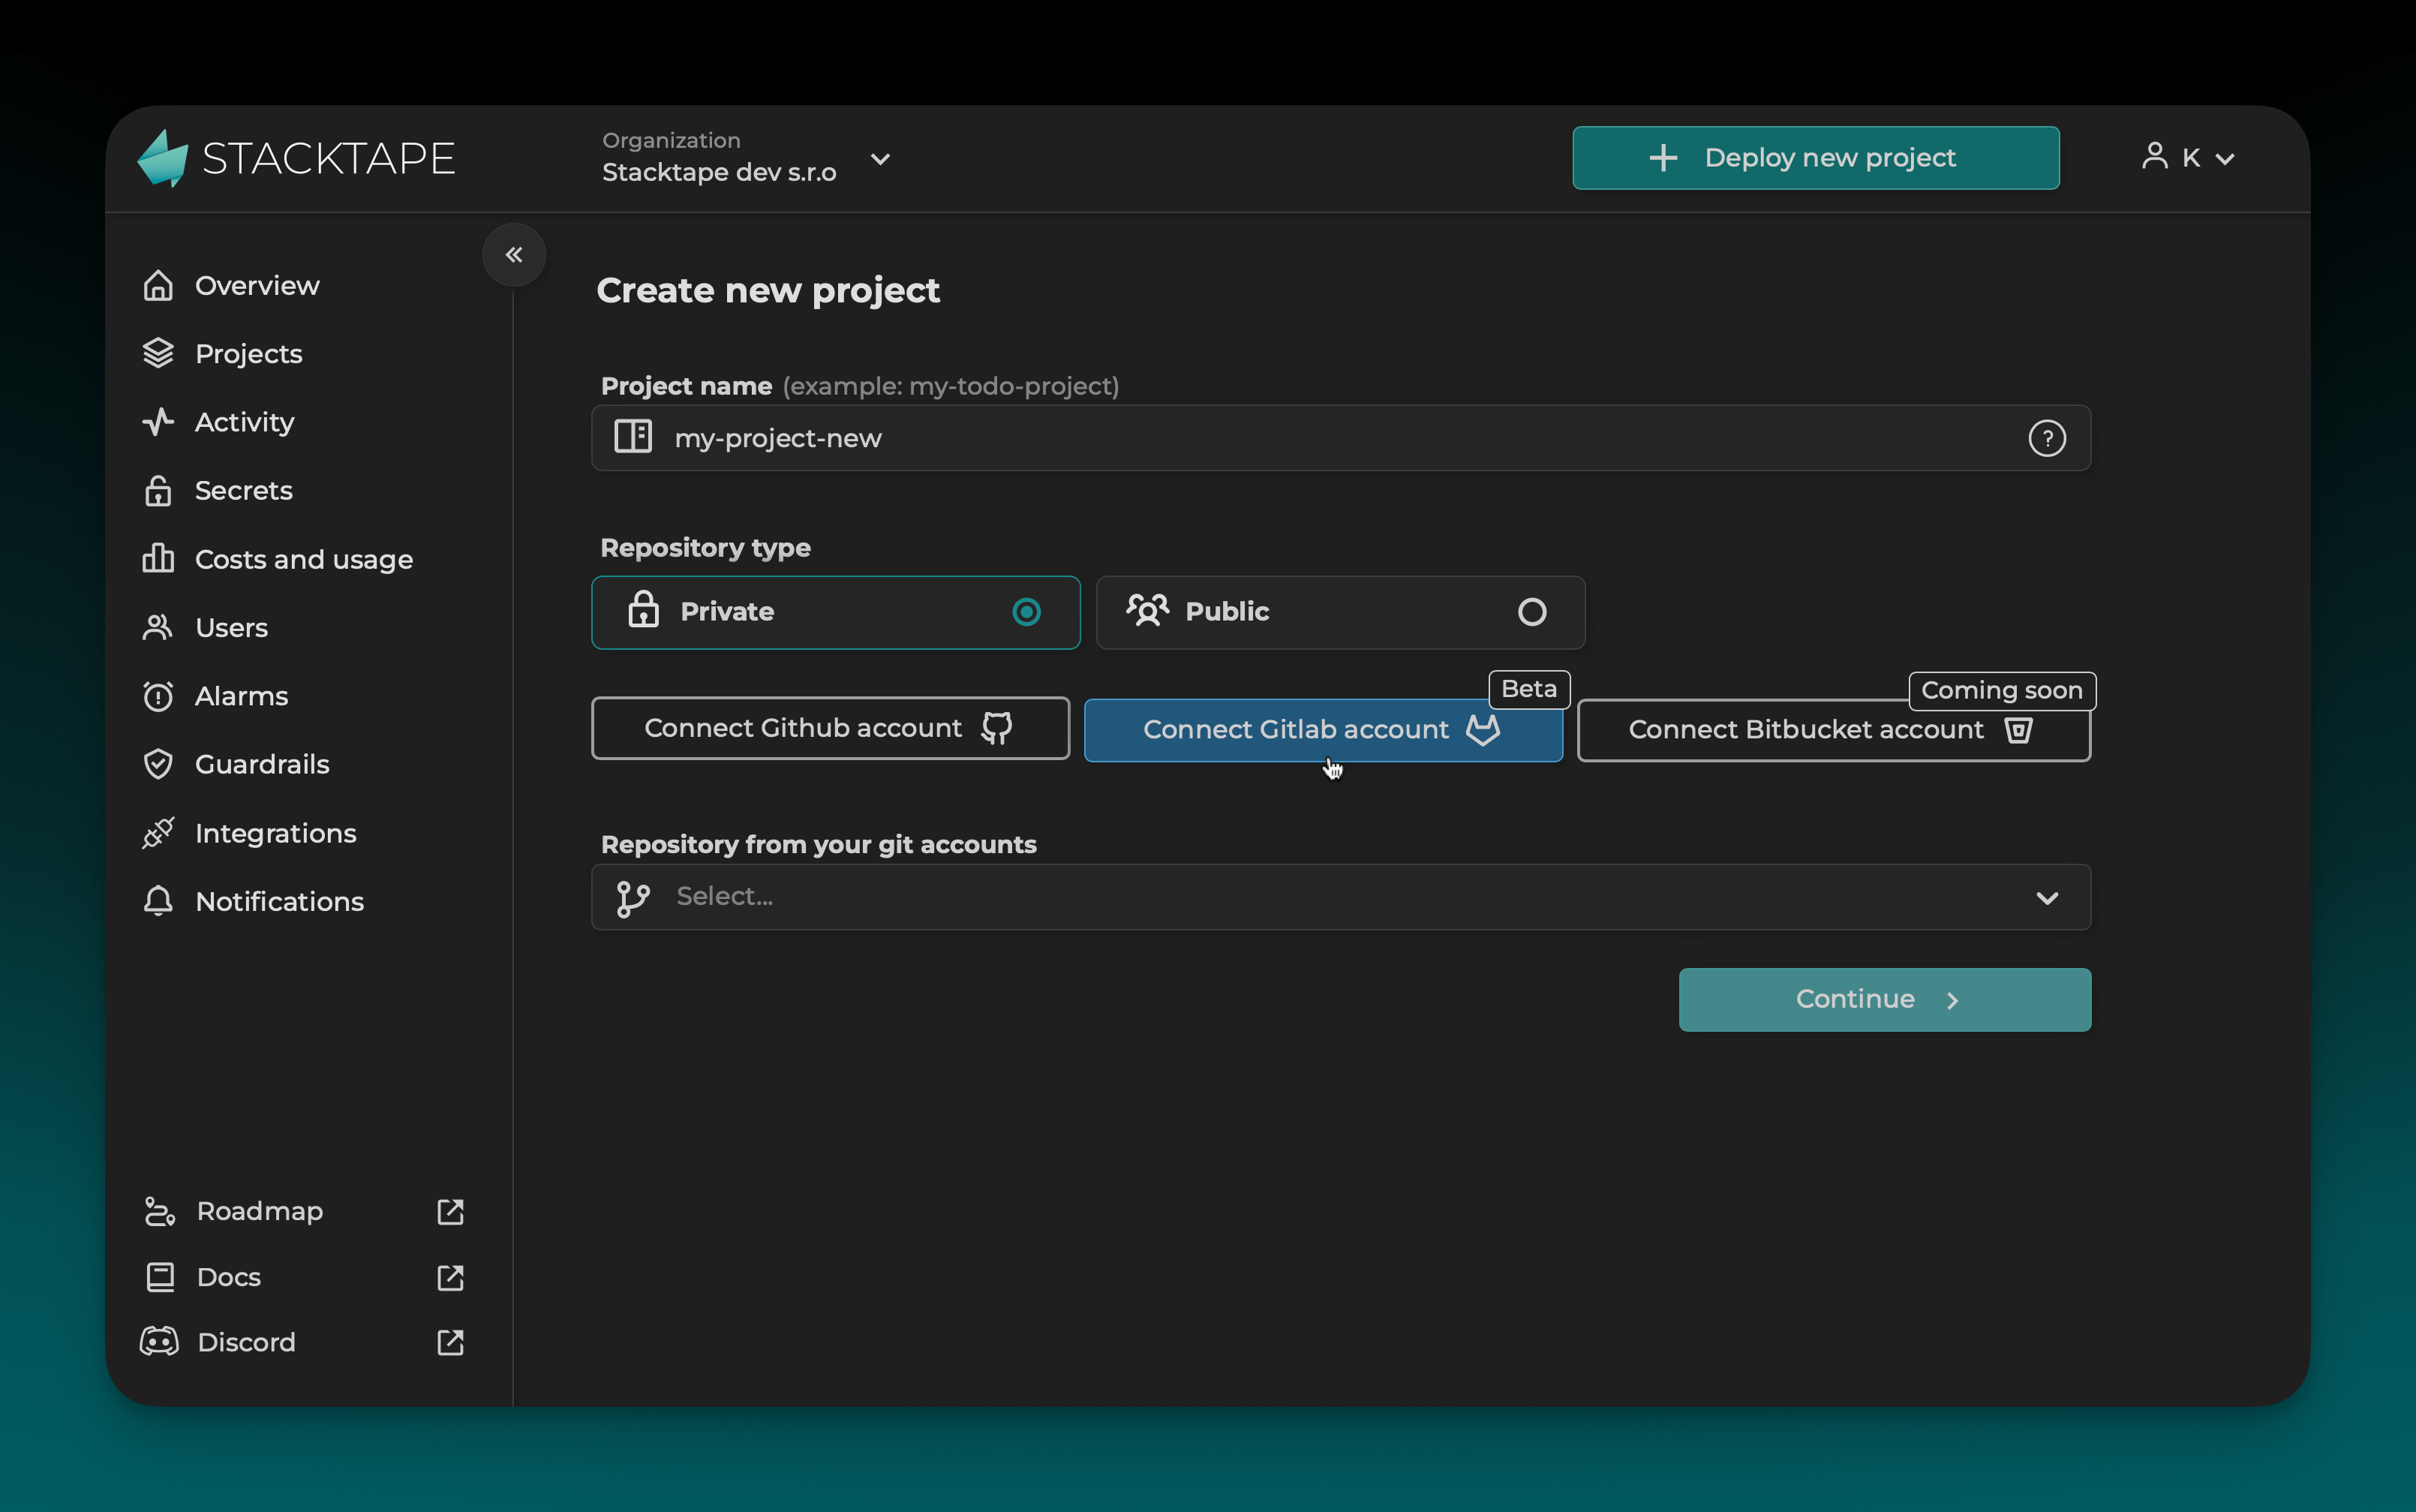The image size is (2416, 1512).
Task: Click Connect Github account button
Action: tap(830, 728)
